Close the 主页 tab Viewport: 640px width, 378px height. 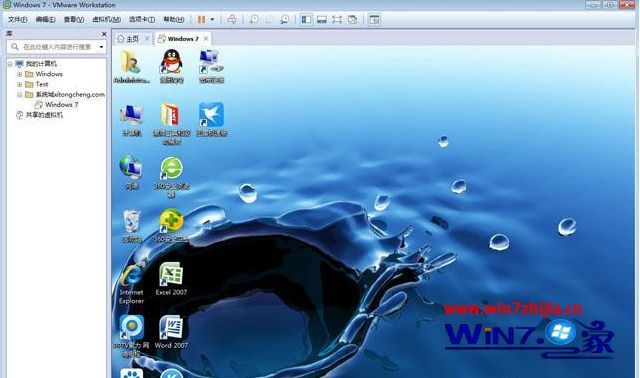point(147,38)
